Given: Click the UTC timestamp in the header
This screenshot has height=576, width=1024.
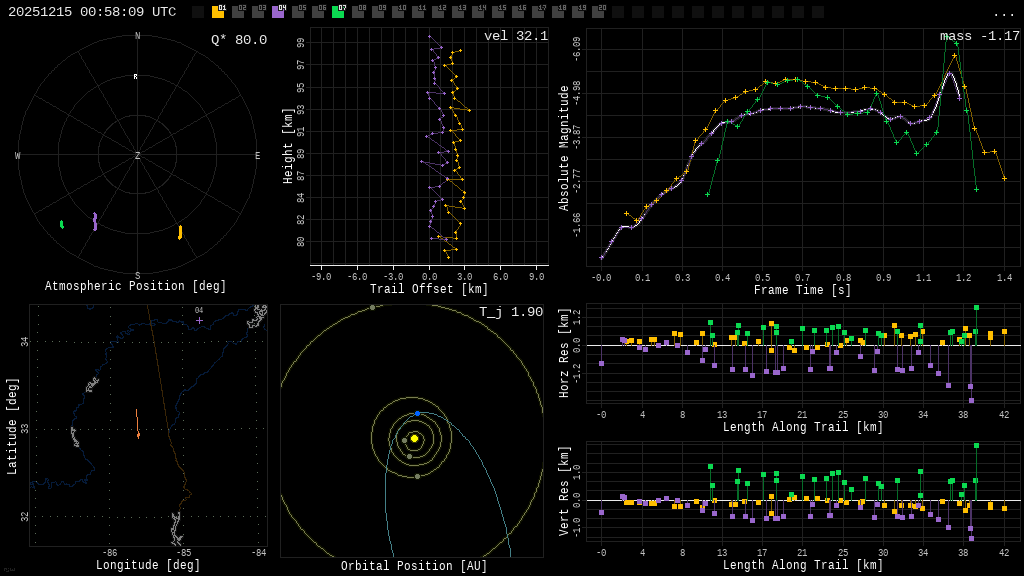Looking at the screenshot, I should point(92,12).
